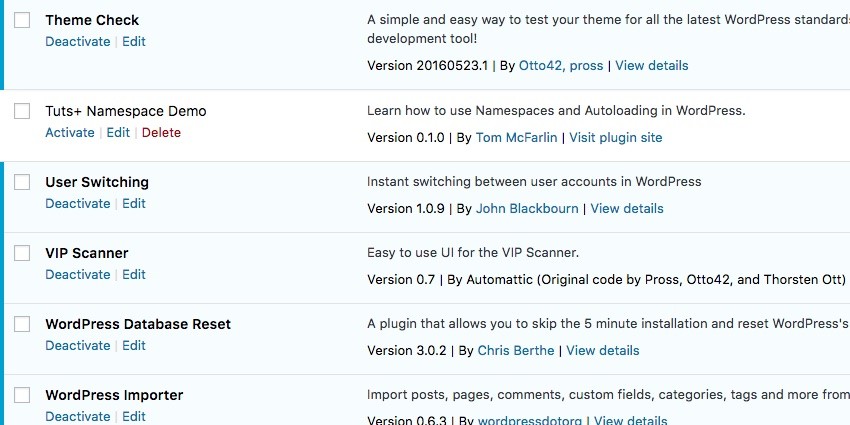
Task: Activate the Tuts+ Namespace Demo plugin
Action: [69, 133]
